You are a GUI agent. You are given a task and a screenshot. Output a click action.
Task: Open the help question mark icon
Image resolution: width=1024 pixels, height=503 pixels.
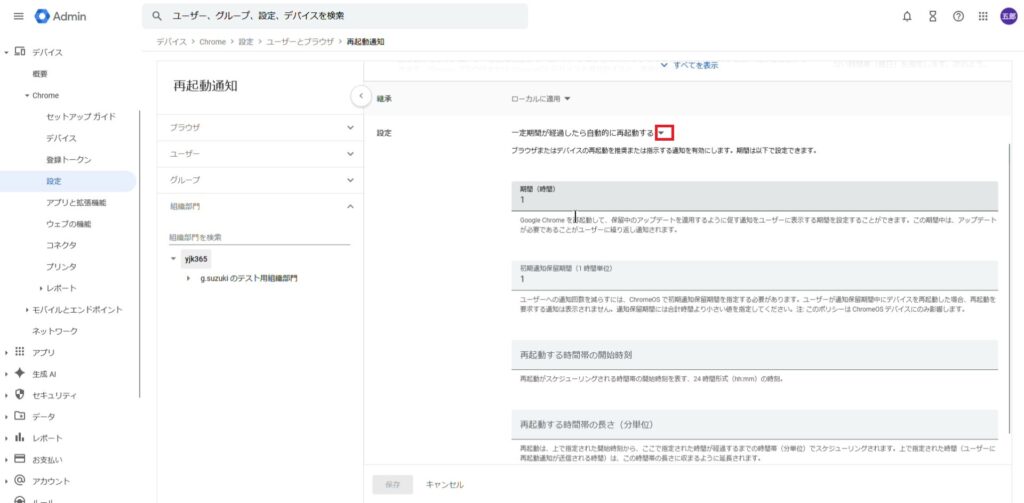958,16
